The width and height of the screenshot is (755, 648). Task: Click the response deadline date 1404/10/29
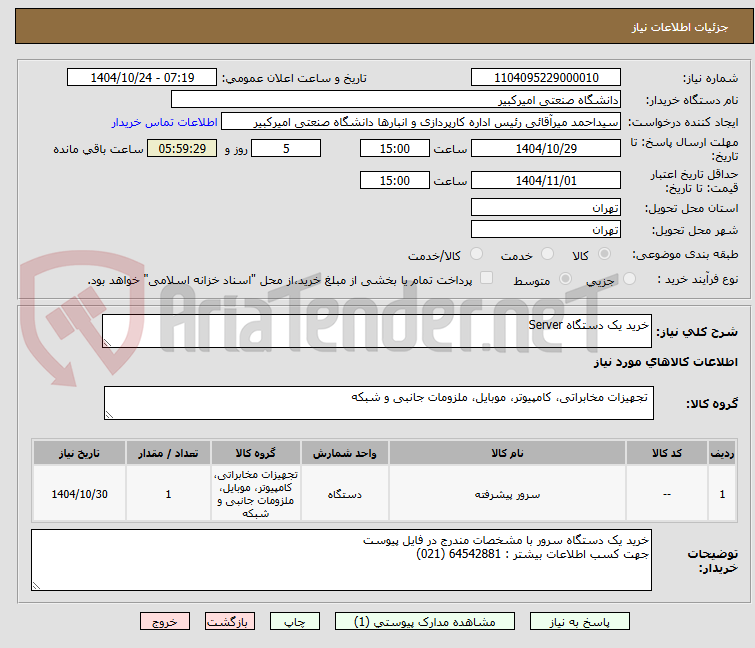(x=546, y=148)
